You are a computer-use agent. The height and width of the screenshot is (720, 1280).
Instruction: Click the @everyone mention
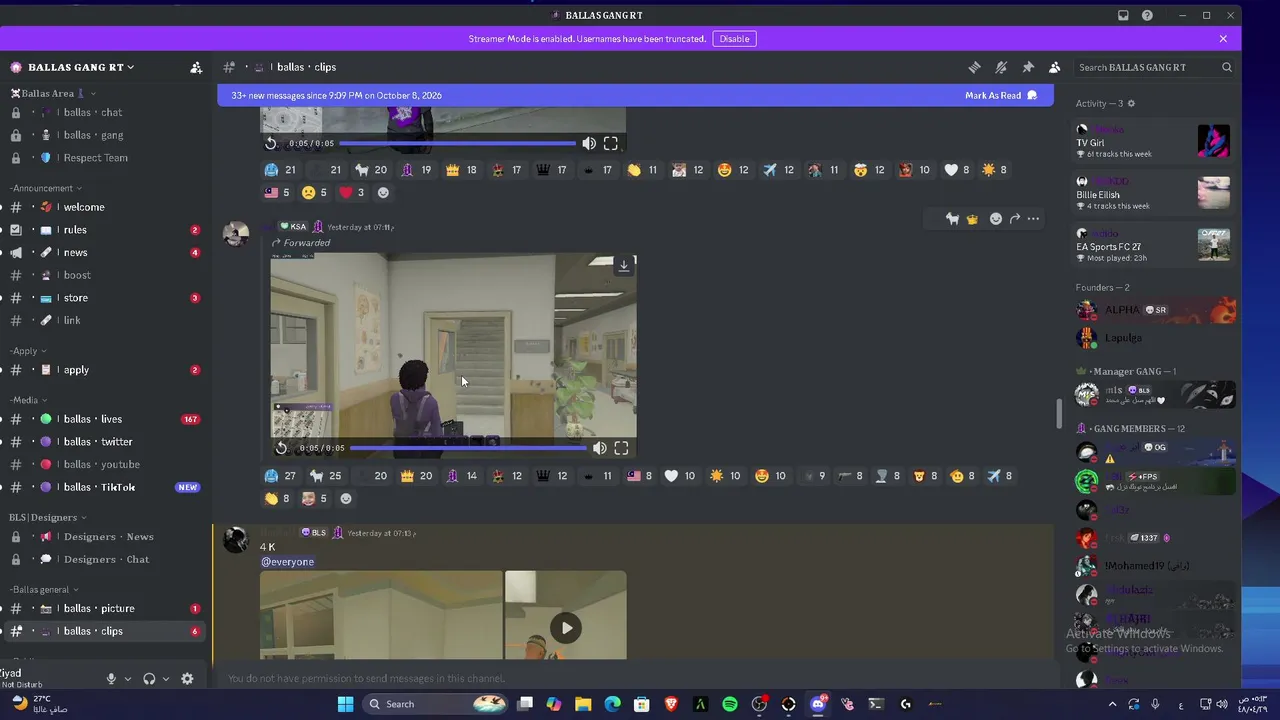[288, 562]
